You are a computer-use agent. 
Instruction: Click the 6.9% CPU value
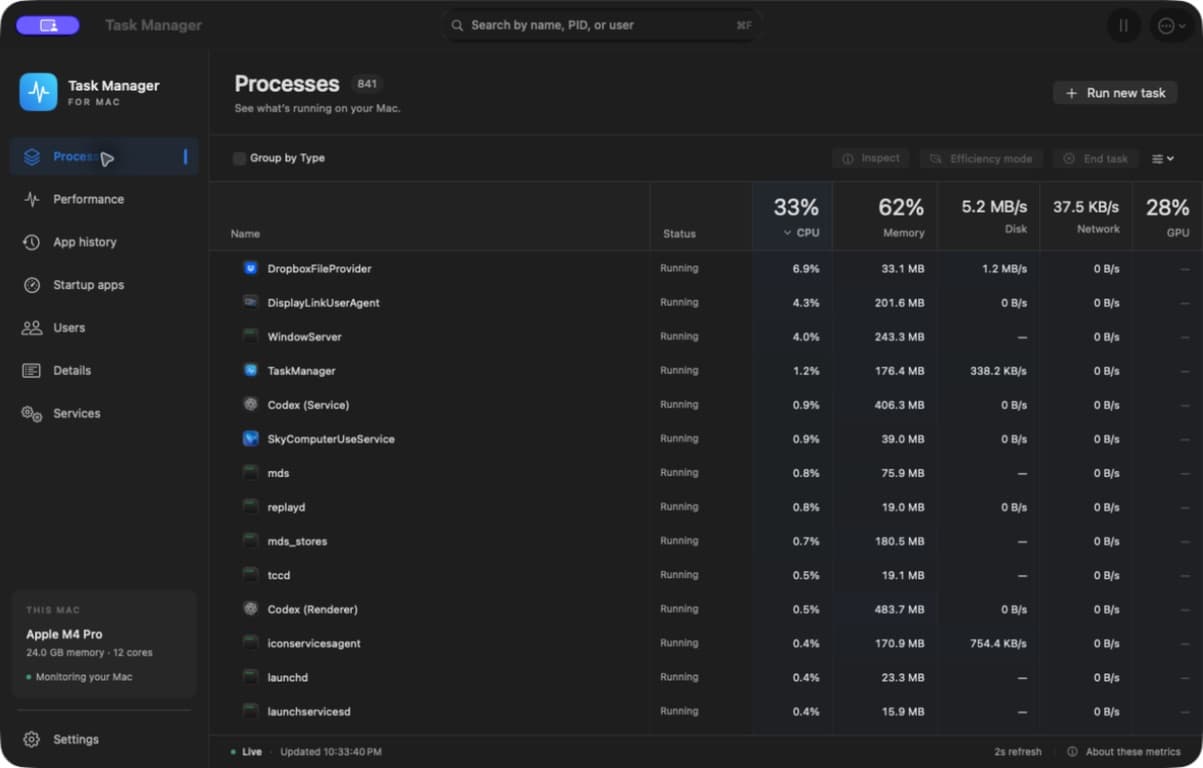click(x=806, y=269)
